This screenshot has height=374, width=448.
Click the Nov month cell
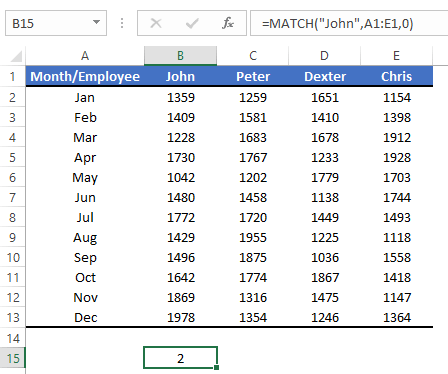point(85,297)
